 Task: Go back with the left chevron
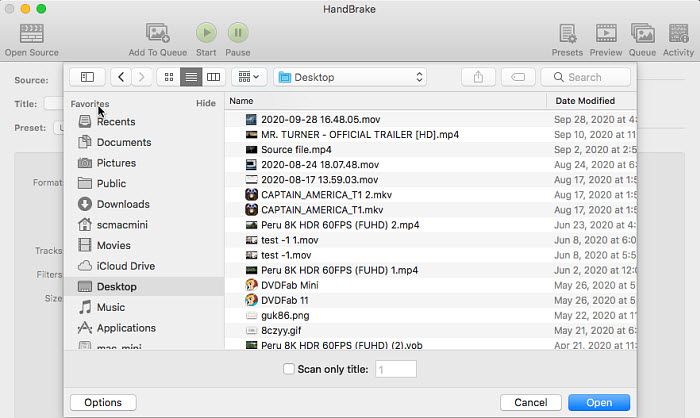pyautogui.click(x=121, y=77)
